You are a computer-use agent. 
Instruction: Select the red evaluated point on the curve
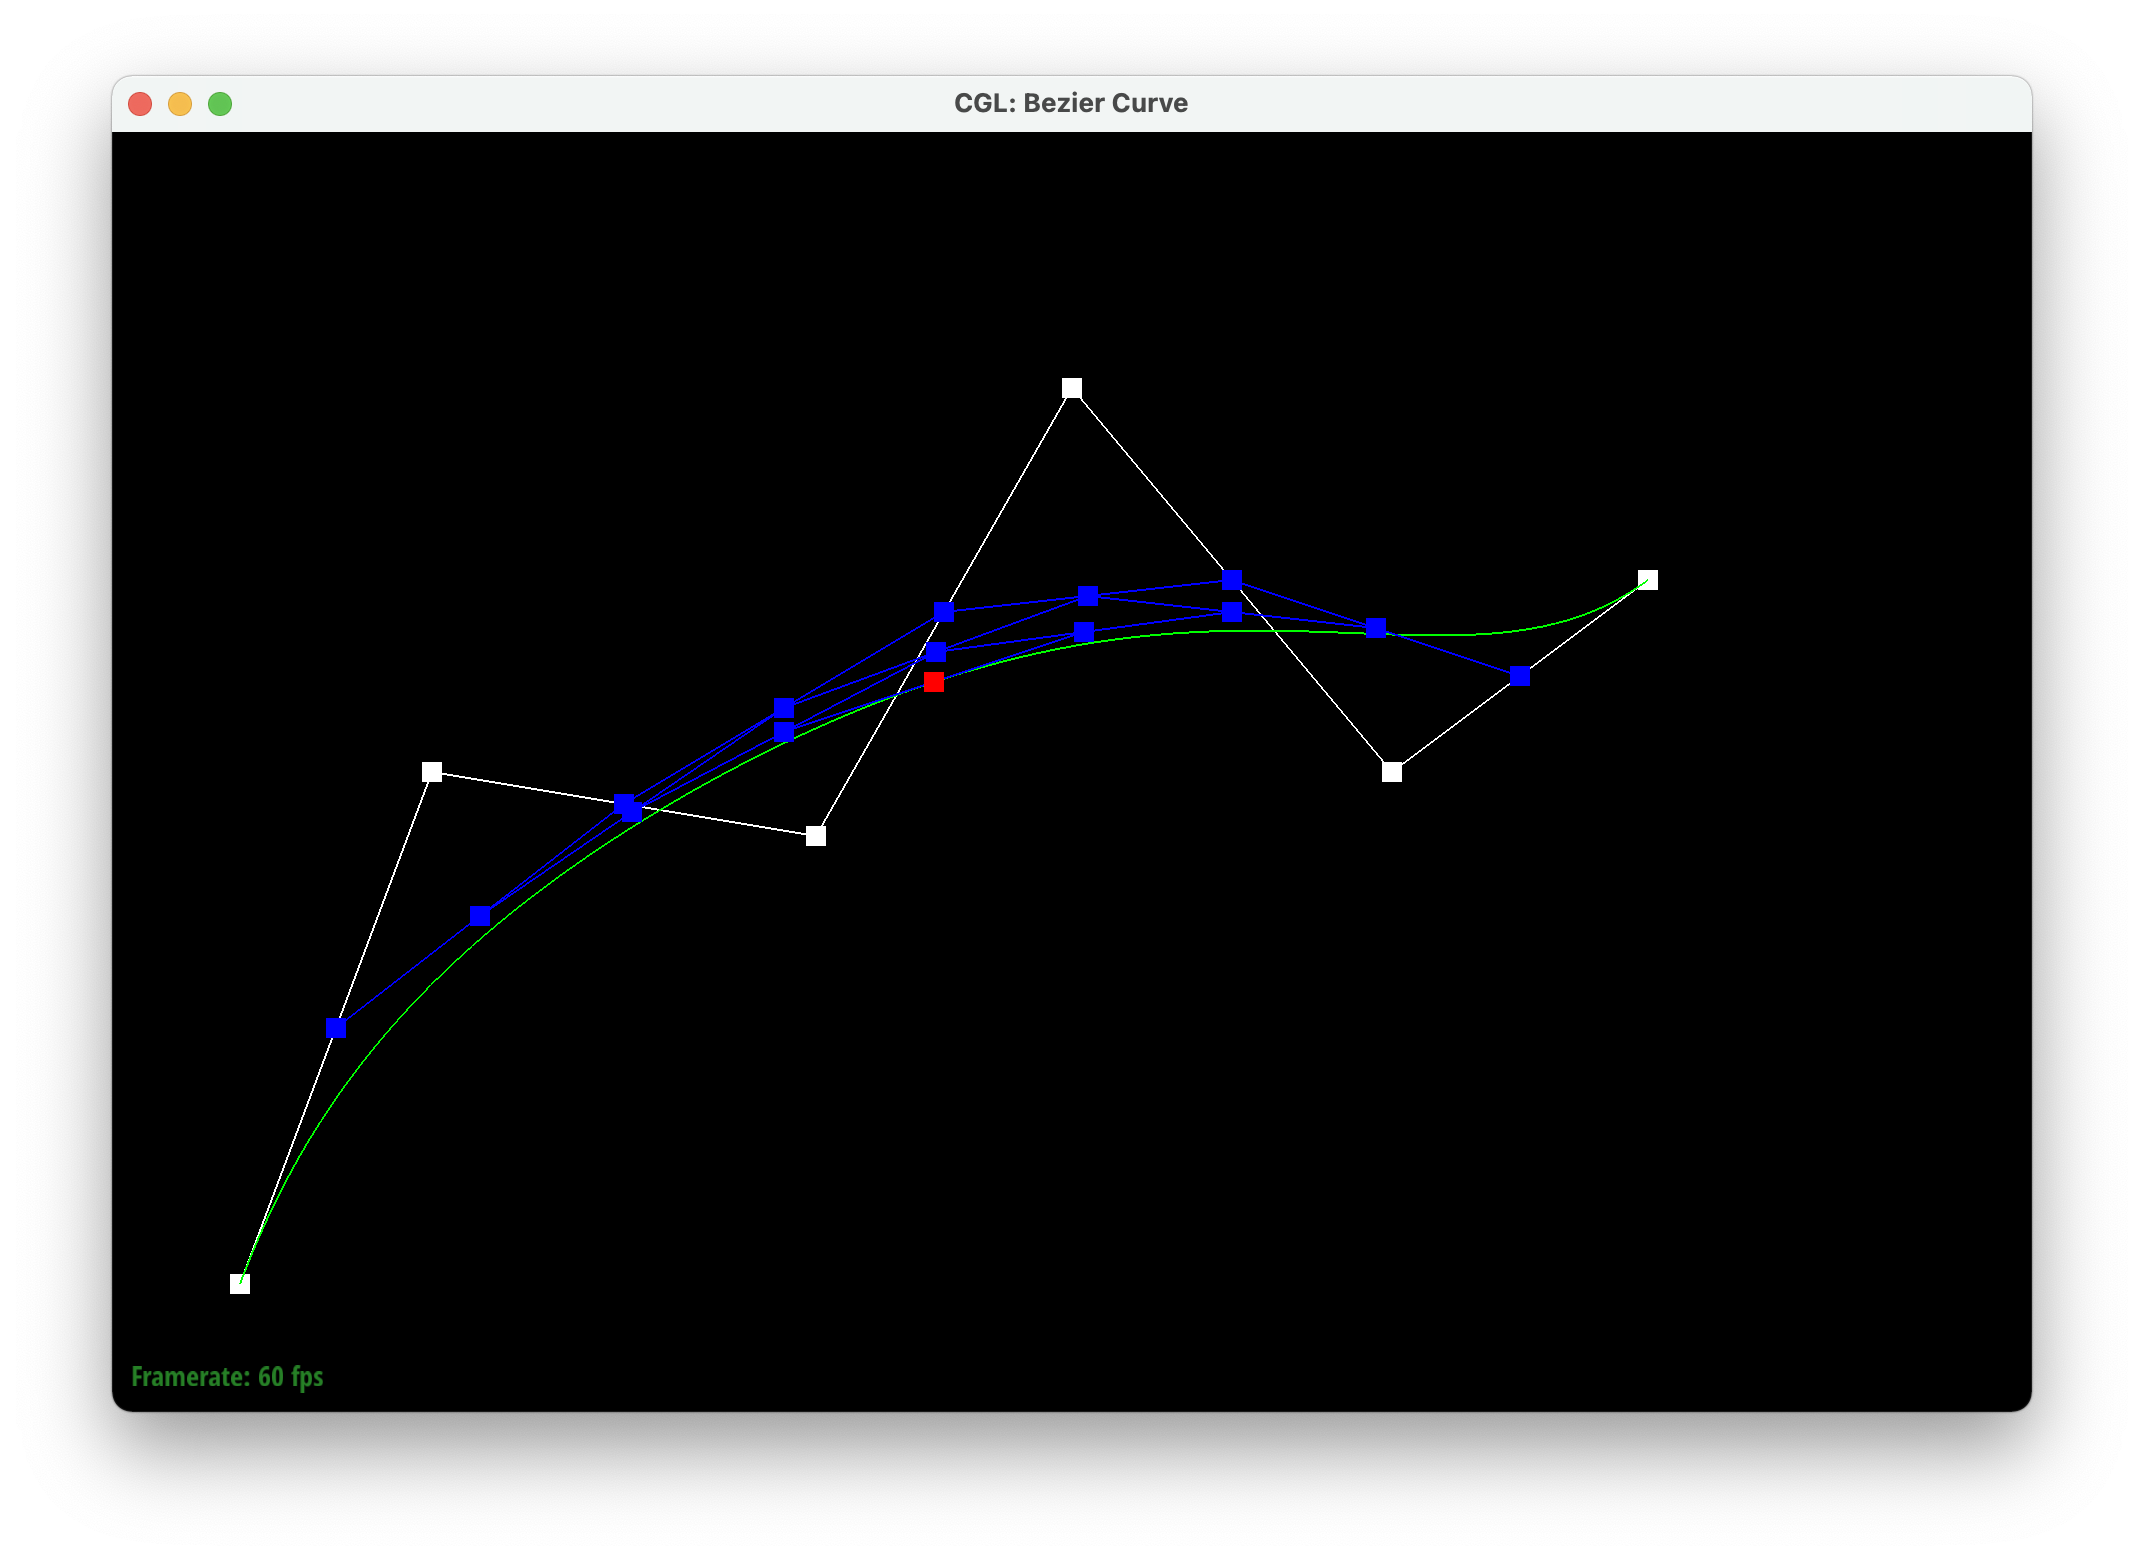[x=934, y=682]
